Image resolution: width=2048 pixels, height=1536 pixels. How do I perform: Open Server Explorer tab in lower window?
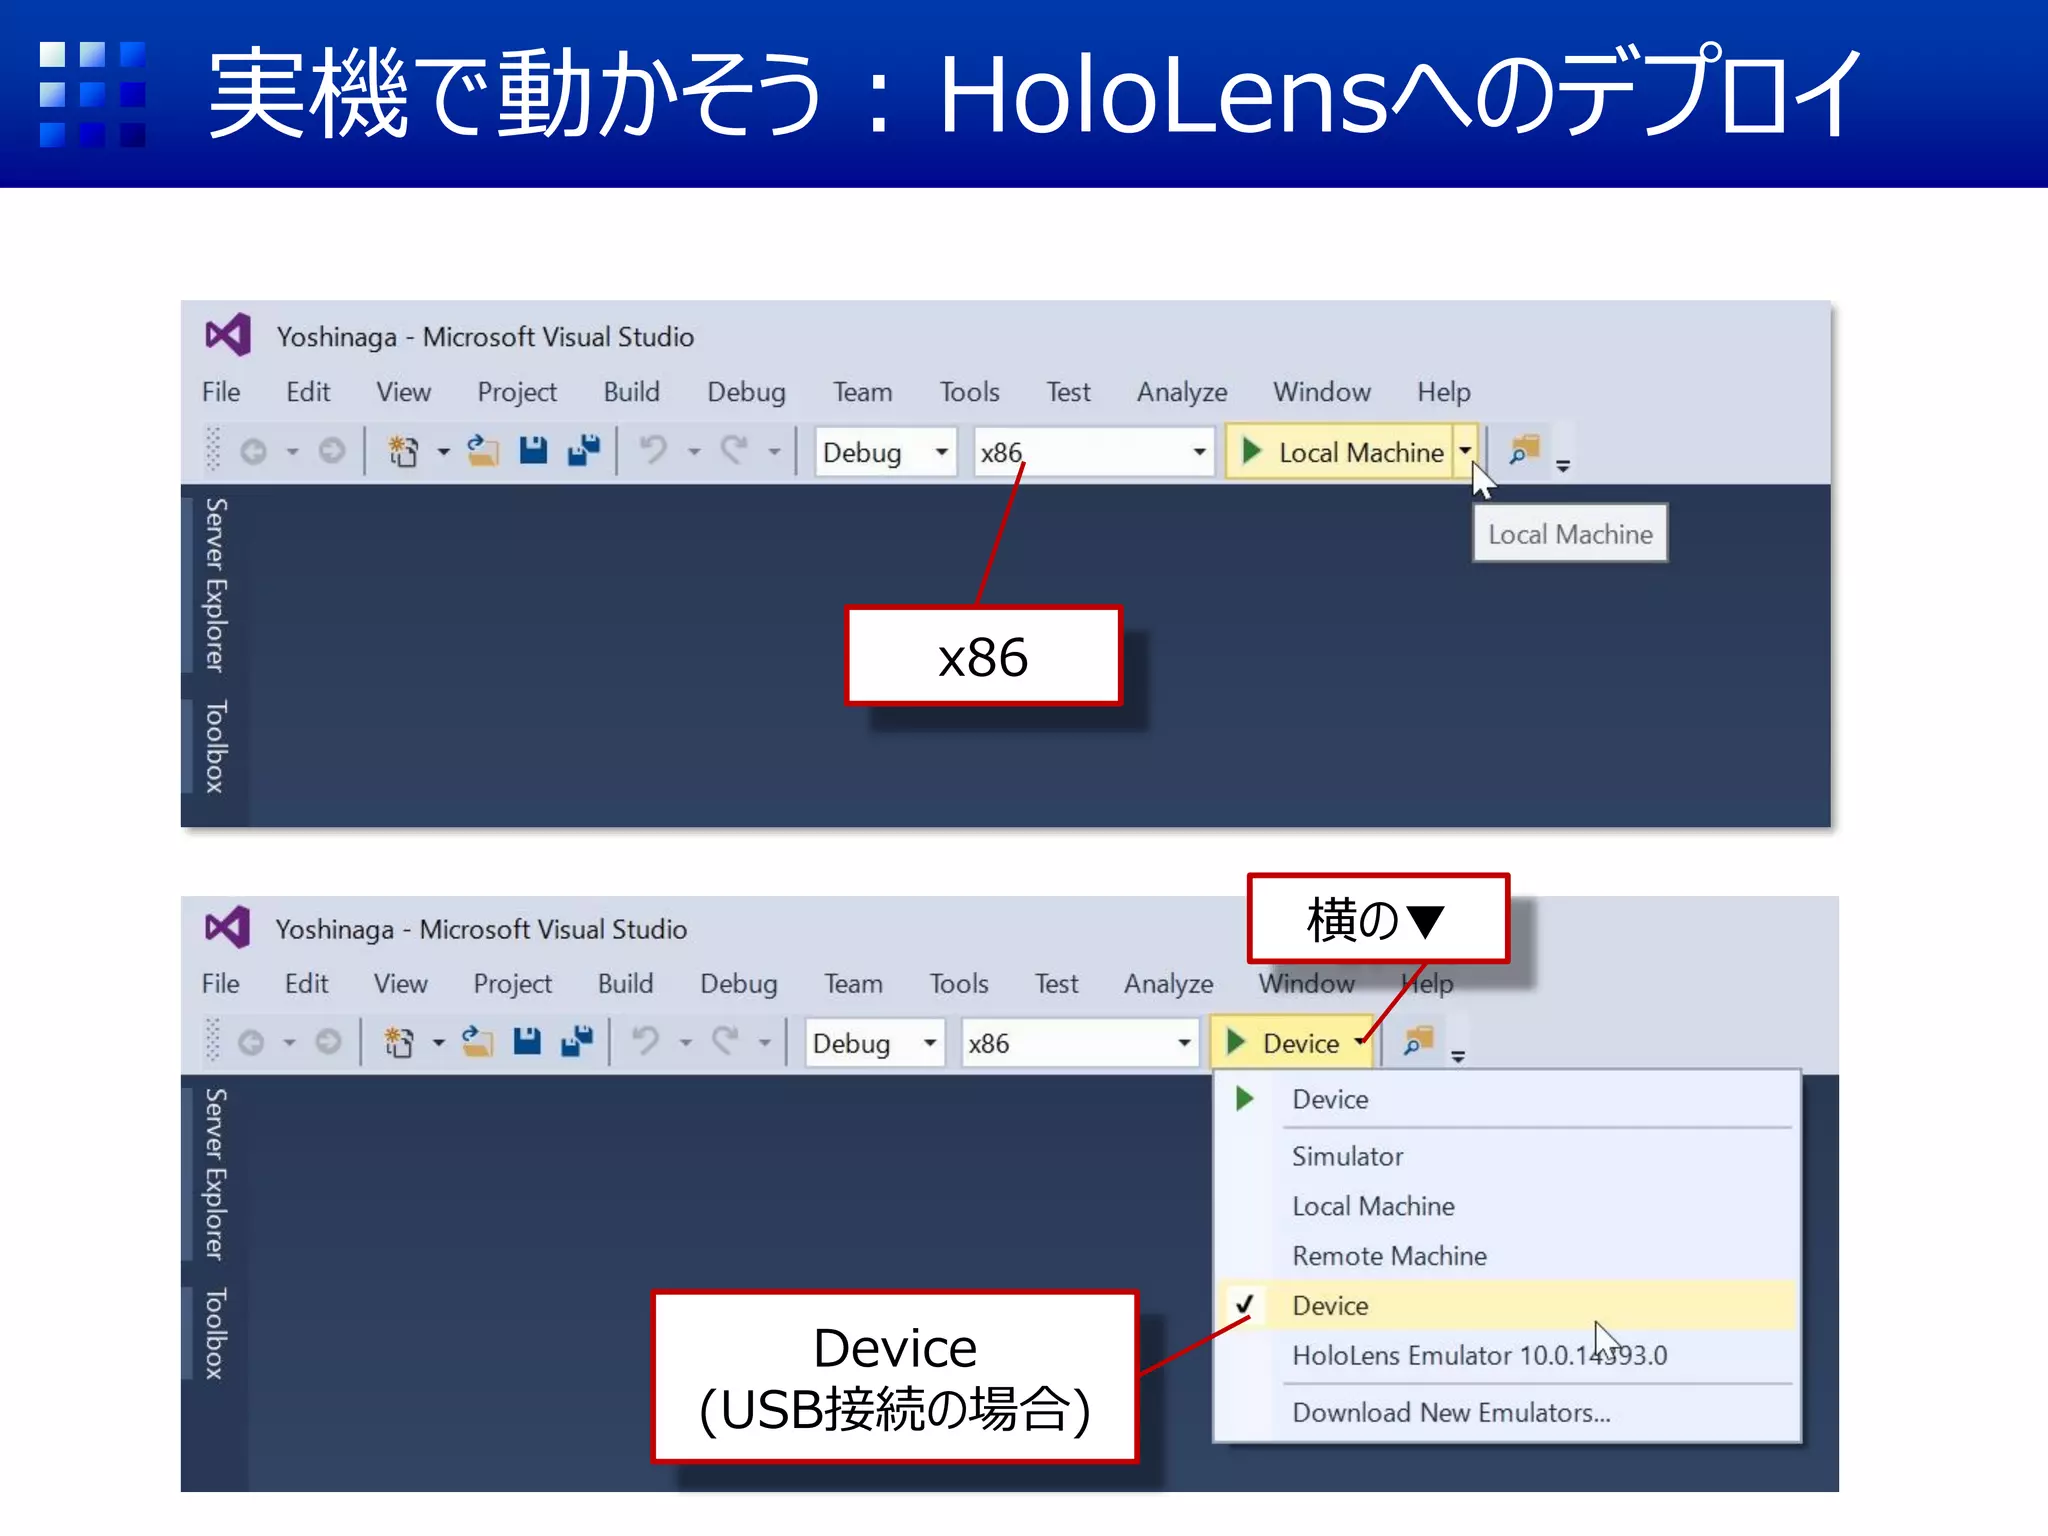[216, 1173]
